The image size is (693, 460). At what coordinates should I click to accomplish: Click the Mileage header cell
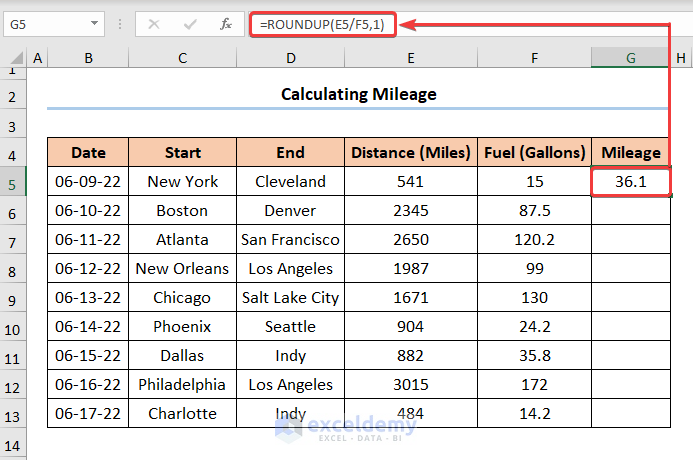[x=631, y=153]
